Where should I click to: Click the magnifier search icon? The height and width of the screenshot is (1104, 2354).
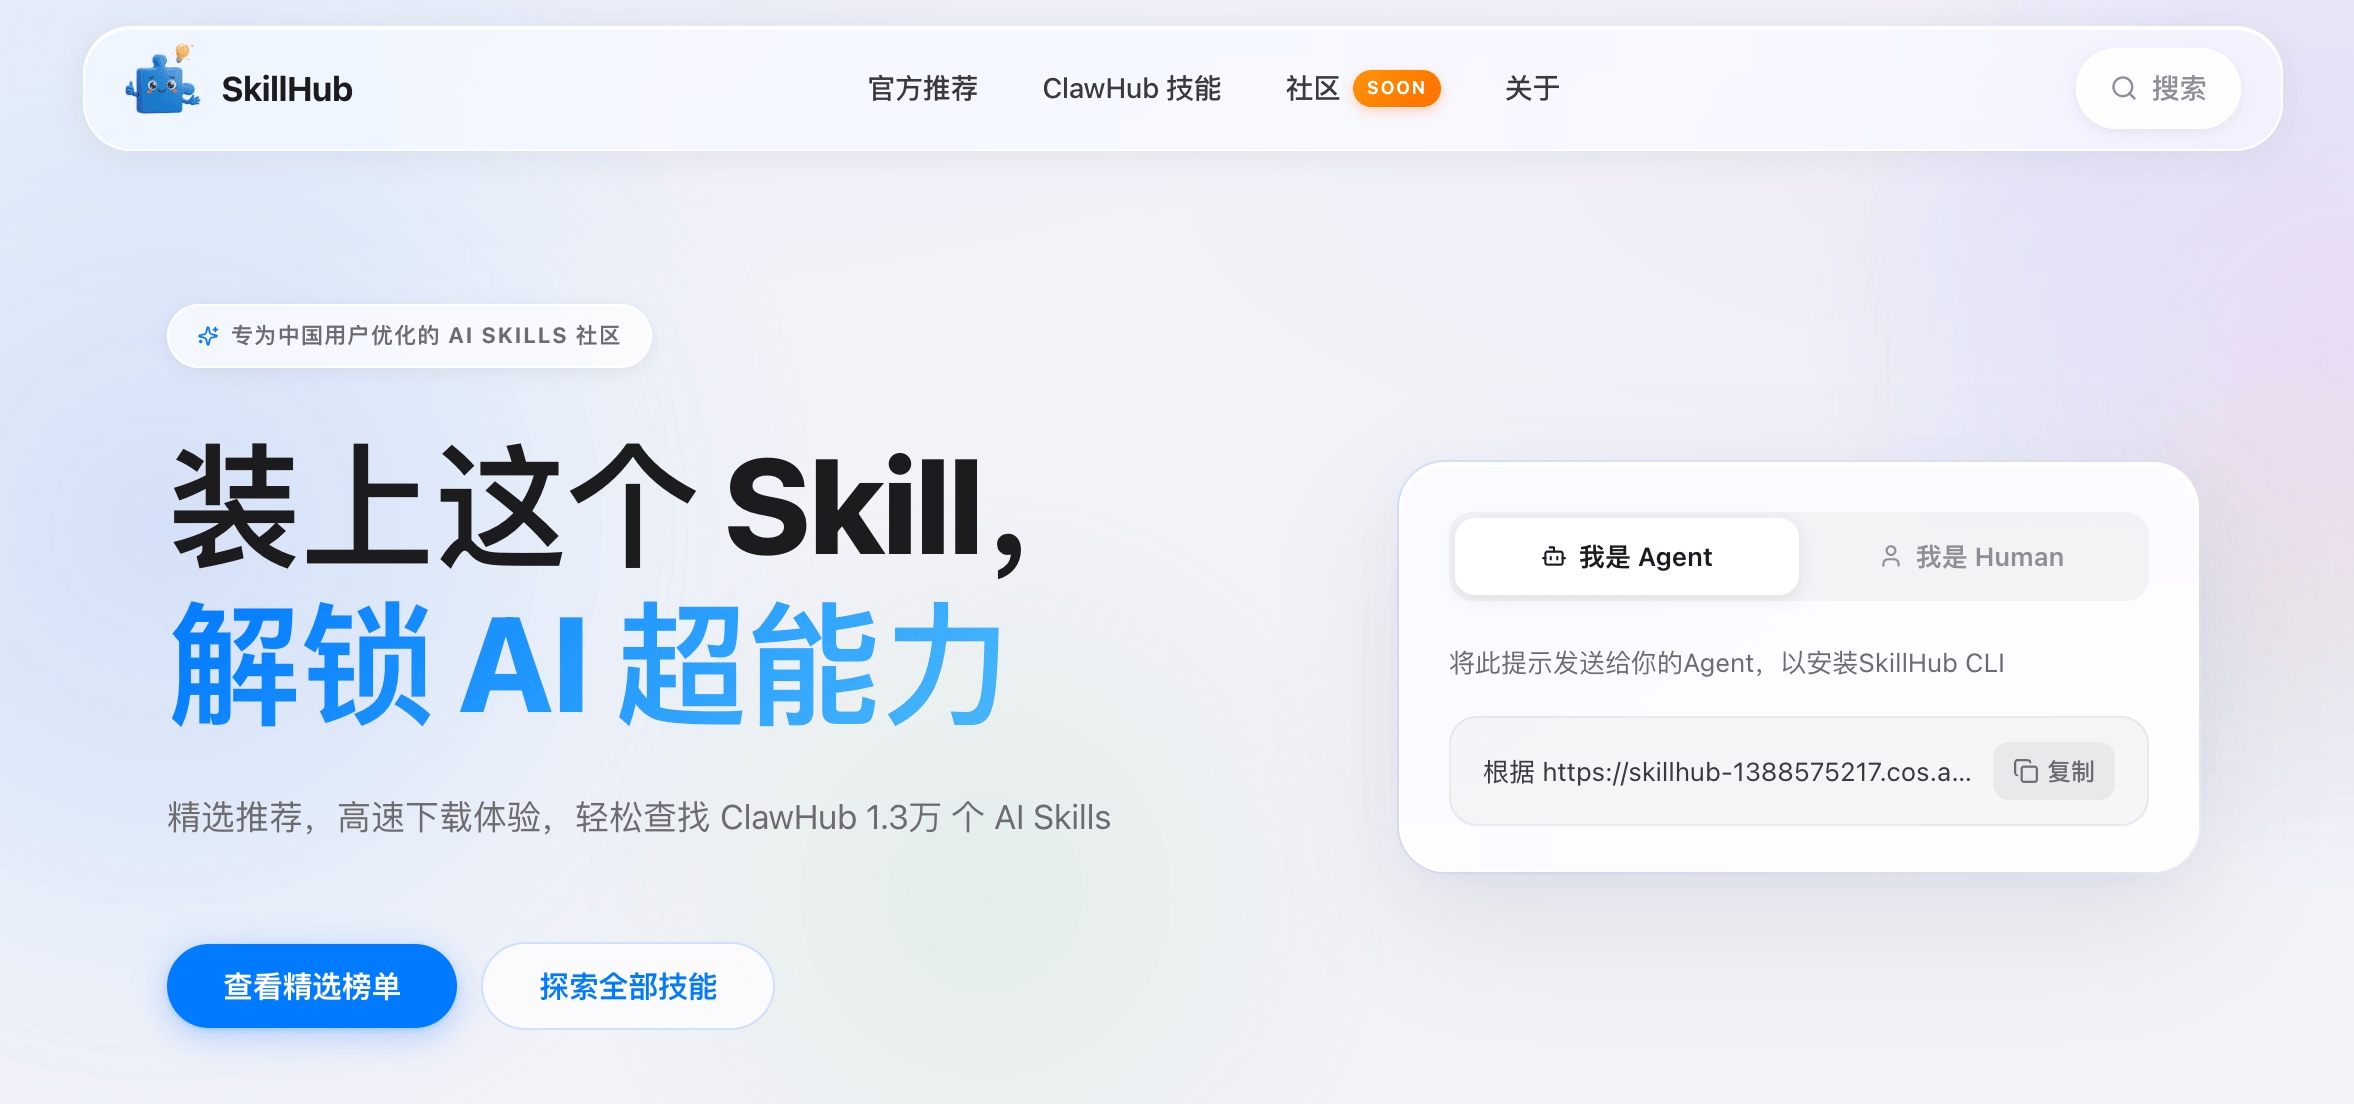pos(2124,89)
